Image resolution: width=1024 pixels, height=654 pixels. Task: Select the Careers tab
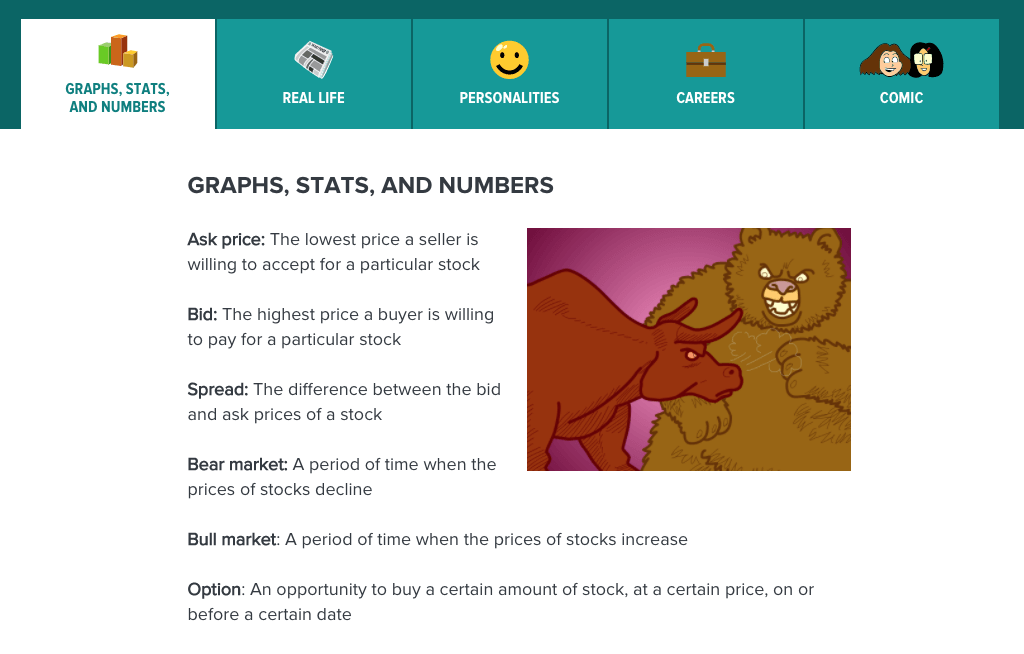point(705,98)
